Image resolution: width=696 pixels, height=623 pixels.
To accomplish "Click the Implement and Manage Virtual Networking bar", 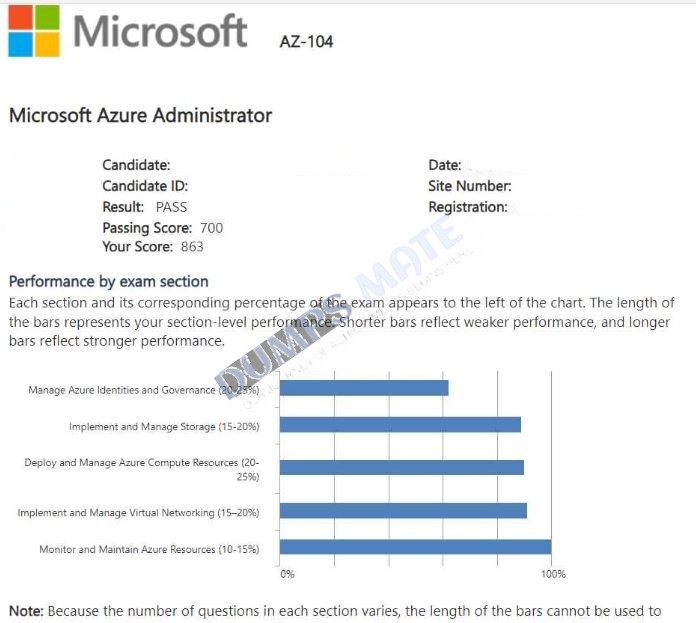I will point(403,511).
